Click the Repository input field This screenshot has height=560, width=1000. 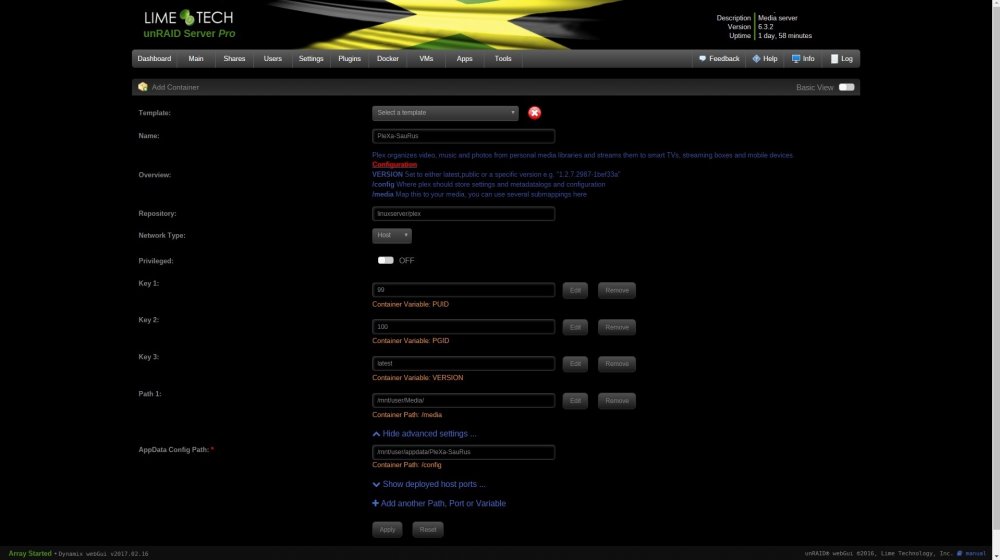pos(464,214)
